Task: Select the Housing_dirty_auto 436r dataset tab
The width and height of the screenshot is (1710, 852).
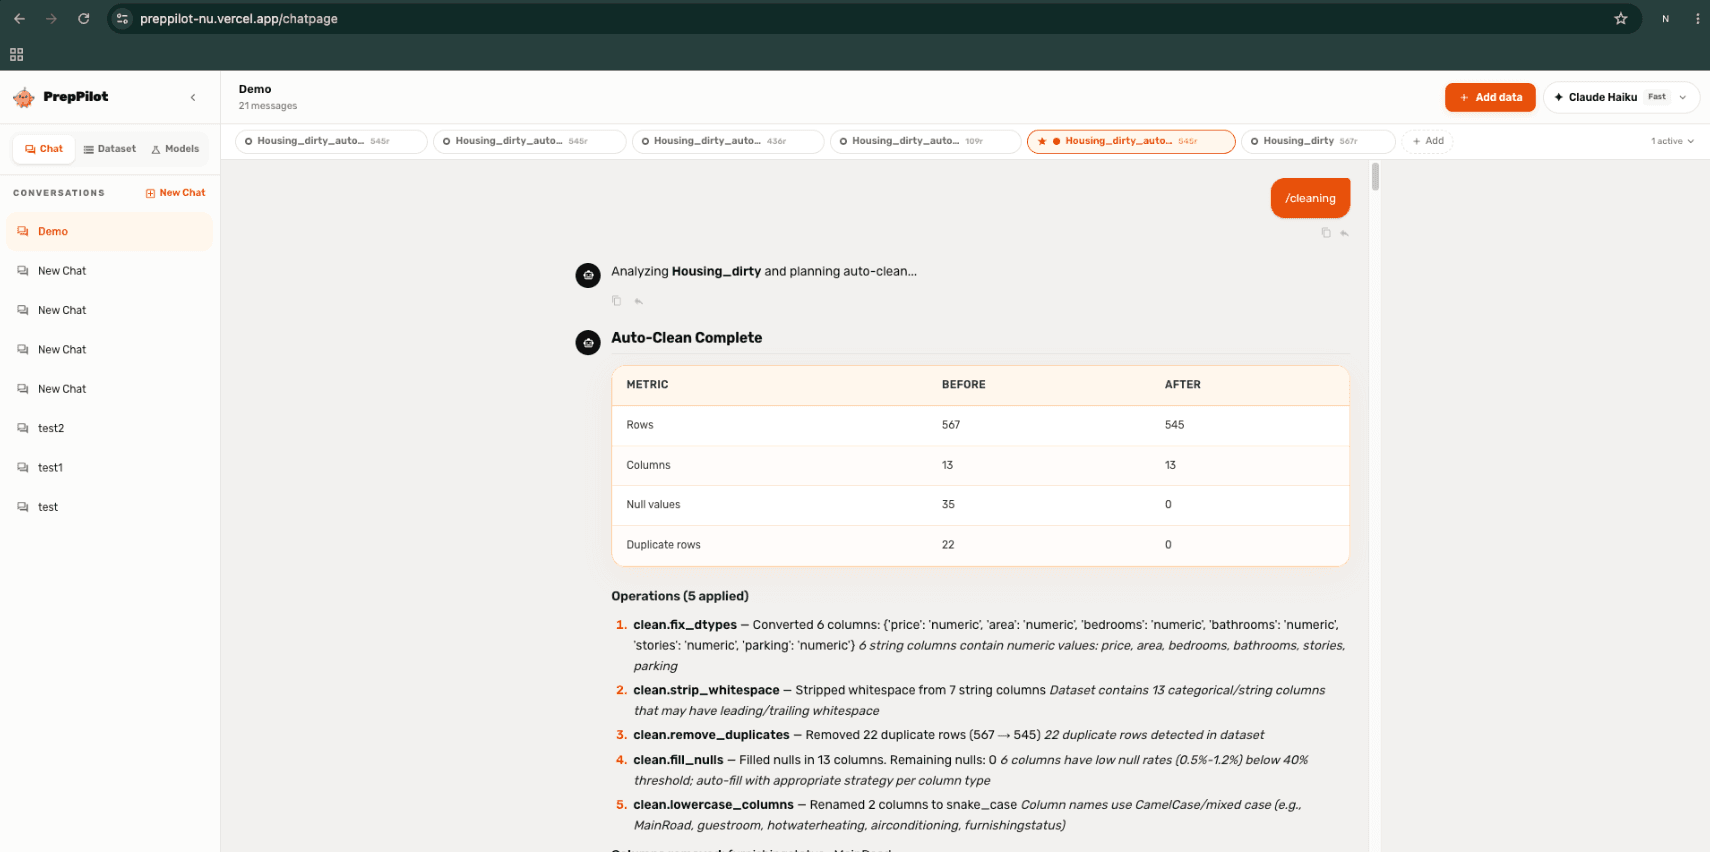Action: (728, 141)
